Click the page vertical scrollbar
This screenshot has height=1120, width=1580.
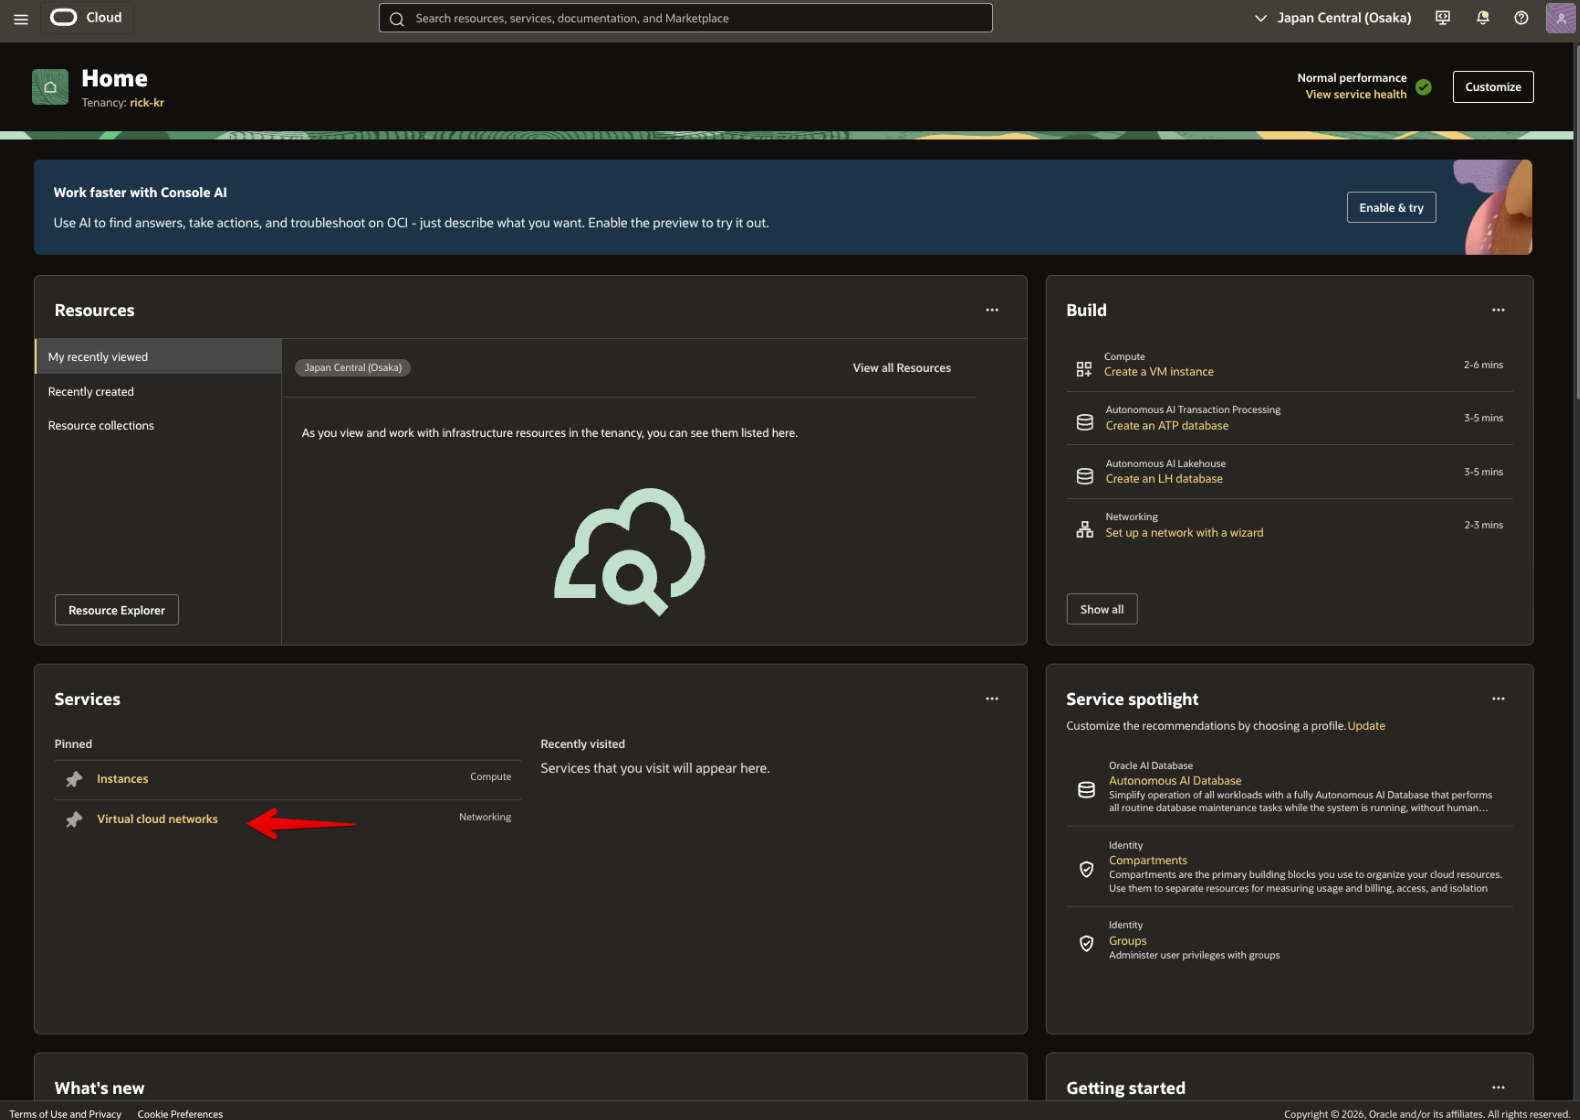click(x=1576, y=220)
